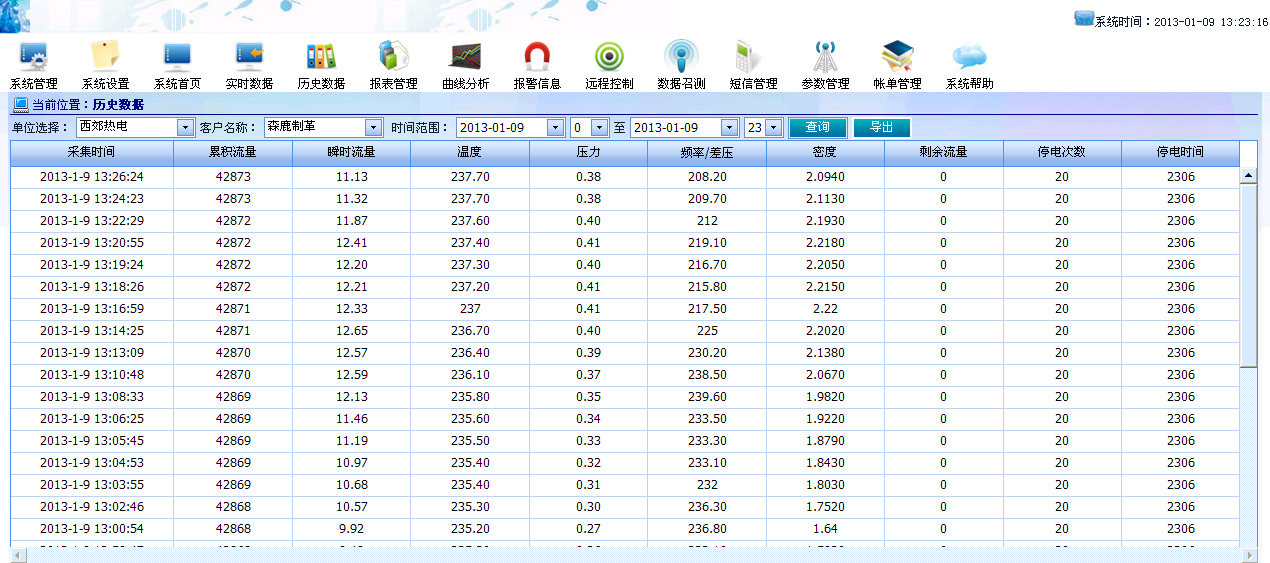Click the vertical scrollbar up arrow
Viewport: 1270px width, 563px height.
pos(1248,176)
